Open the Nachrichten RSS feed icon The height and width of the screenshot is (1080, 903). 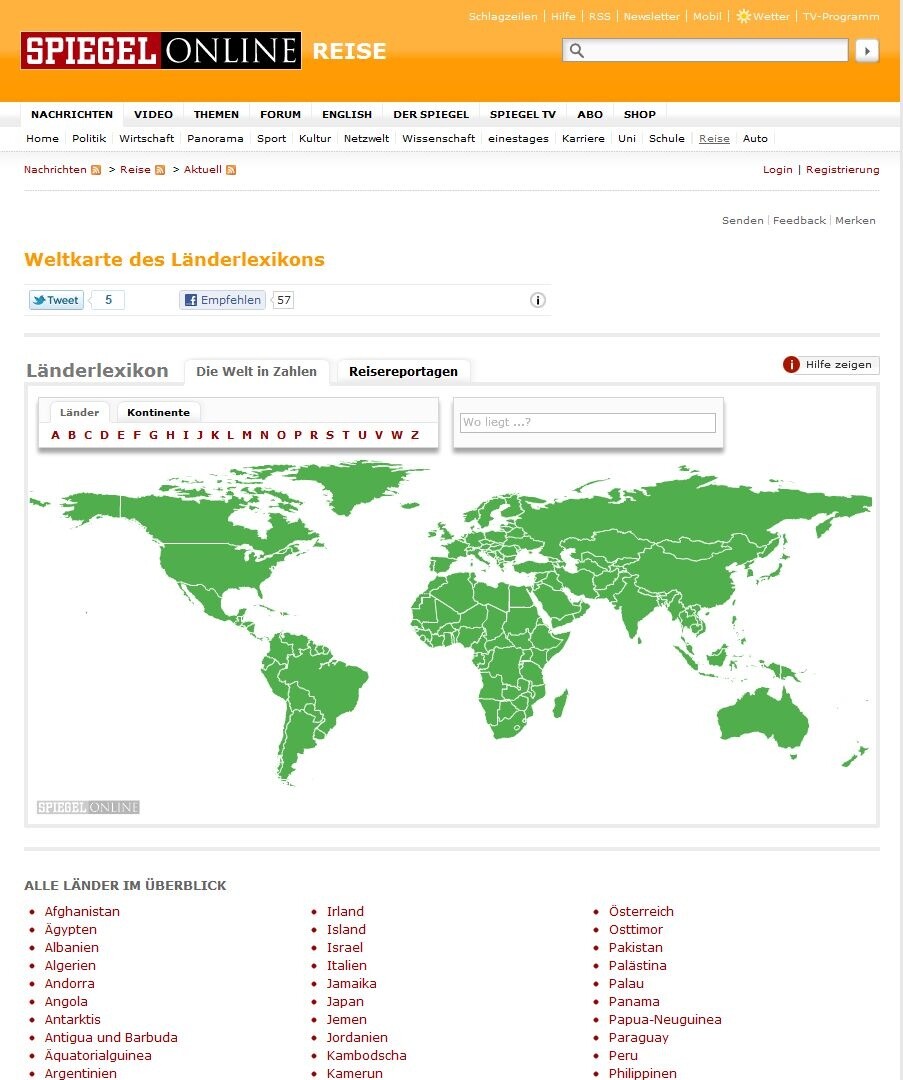pyautogui.click(x=96, y=170)
